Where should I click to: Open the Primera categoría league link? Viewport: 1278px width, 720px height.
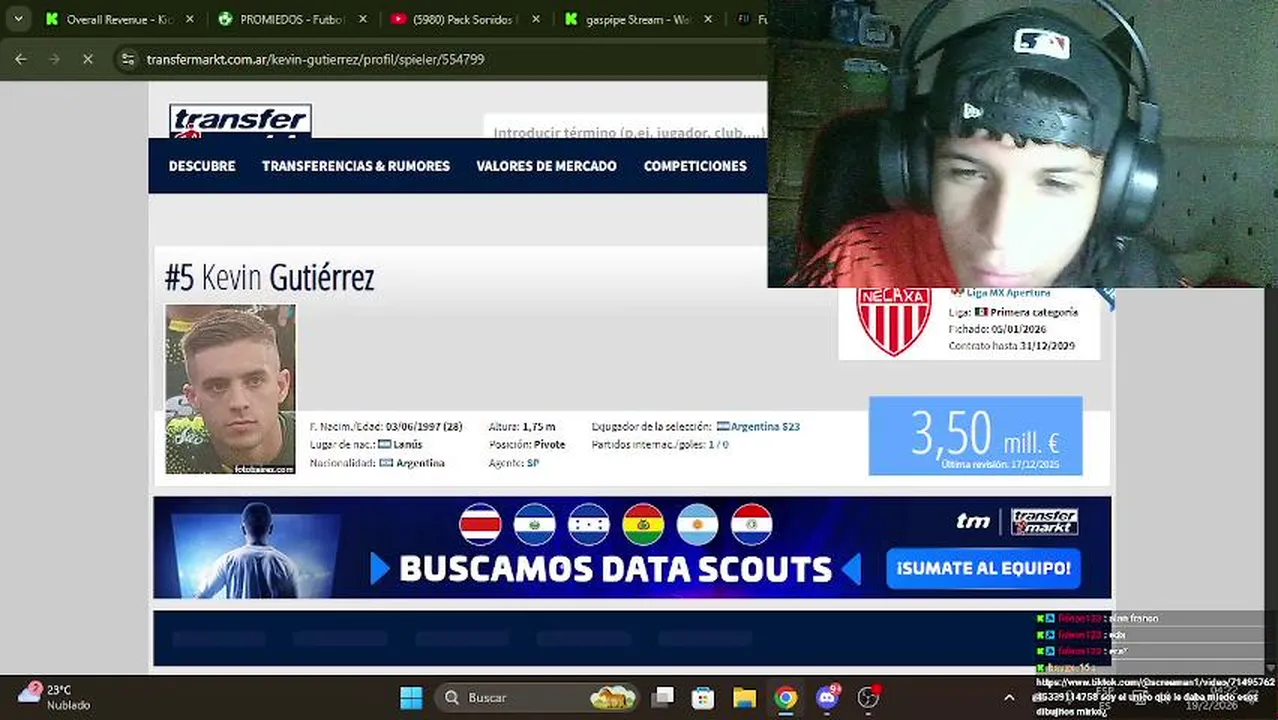tap(1034, 312)
